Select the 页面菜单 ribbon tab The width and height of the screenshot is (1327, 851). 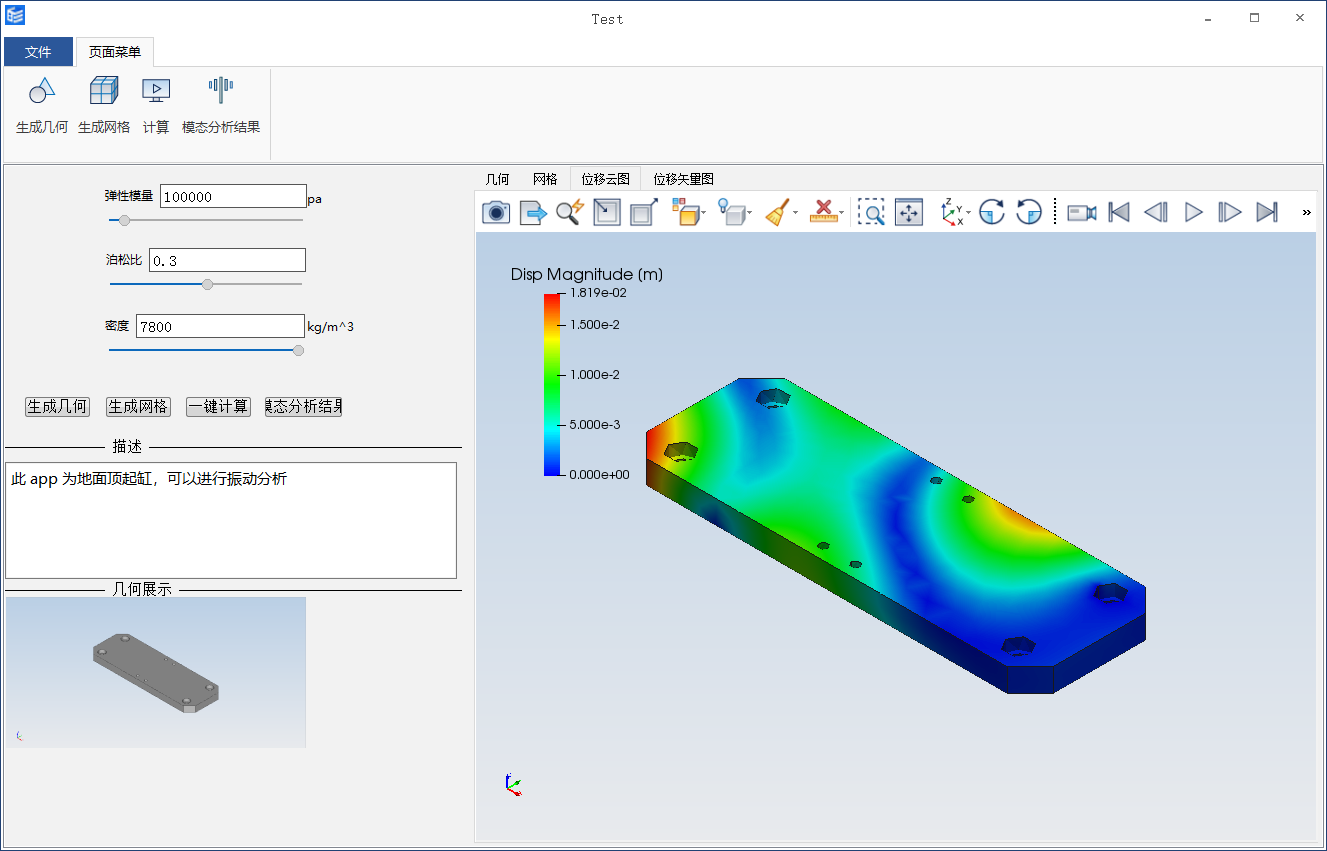(x=115, y=52)
